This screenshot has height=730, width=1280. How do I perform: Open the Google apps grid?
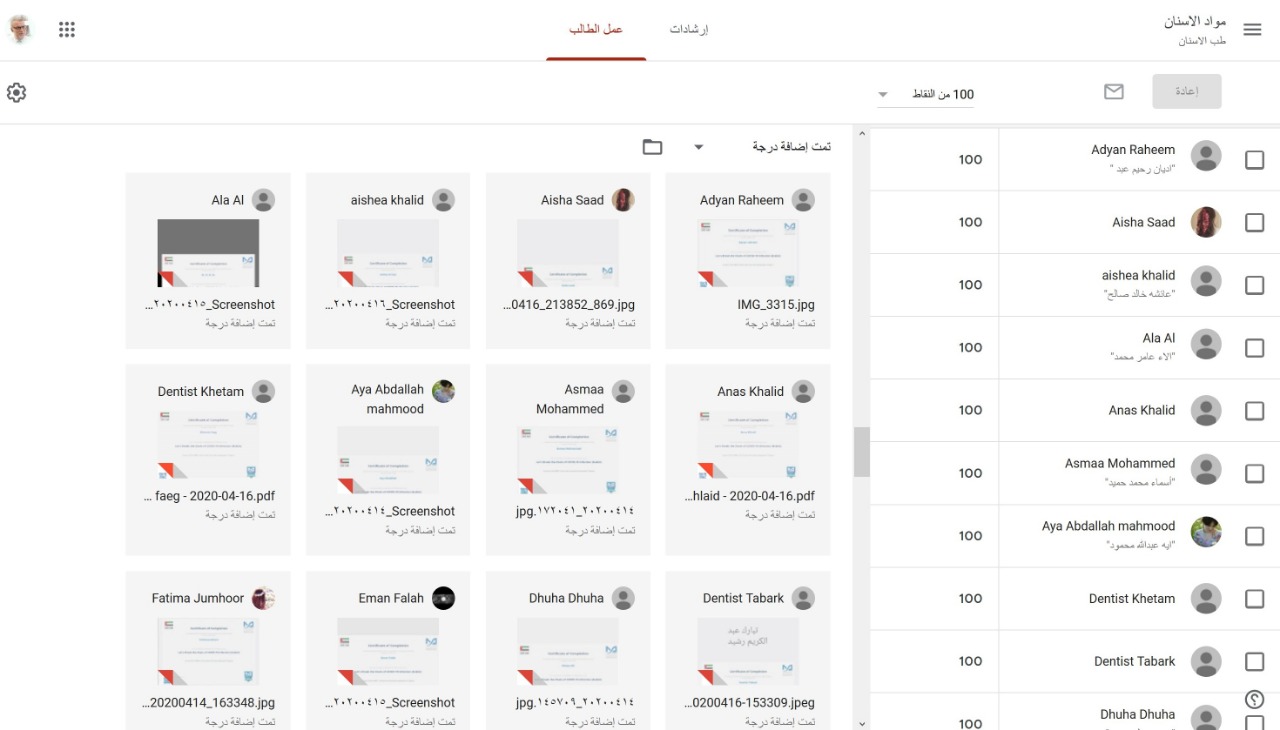(67, 30)
